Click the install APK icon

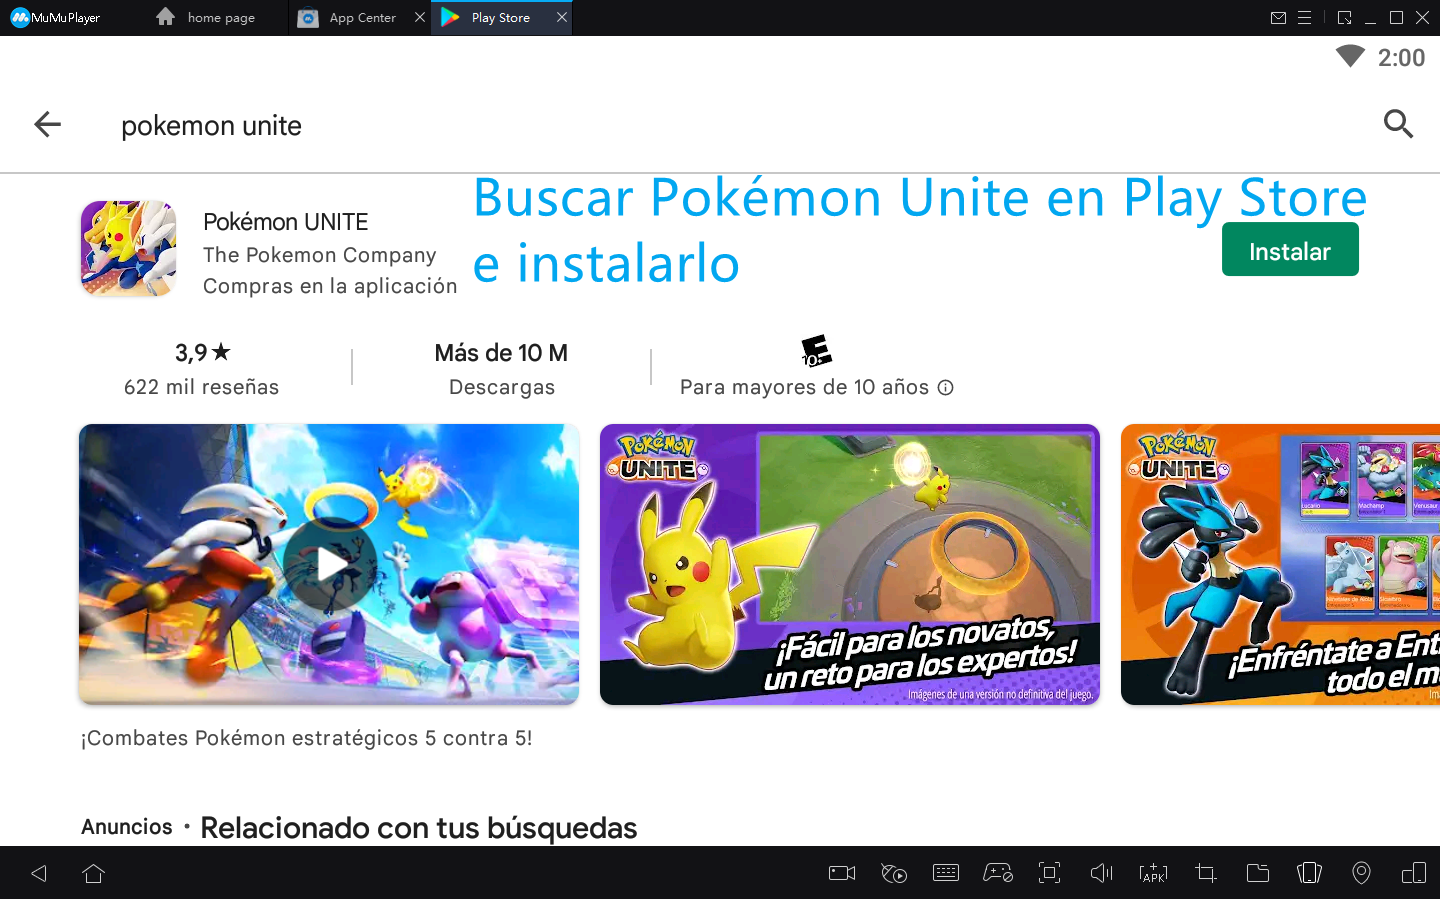pos(1153,873)
